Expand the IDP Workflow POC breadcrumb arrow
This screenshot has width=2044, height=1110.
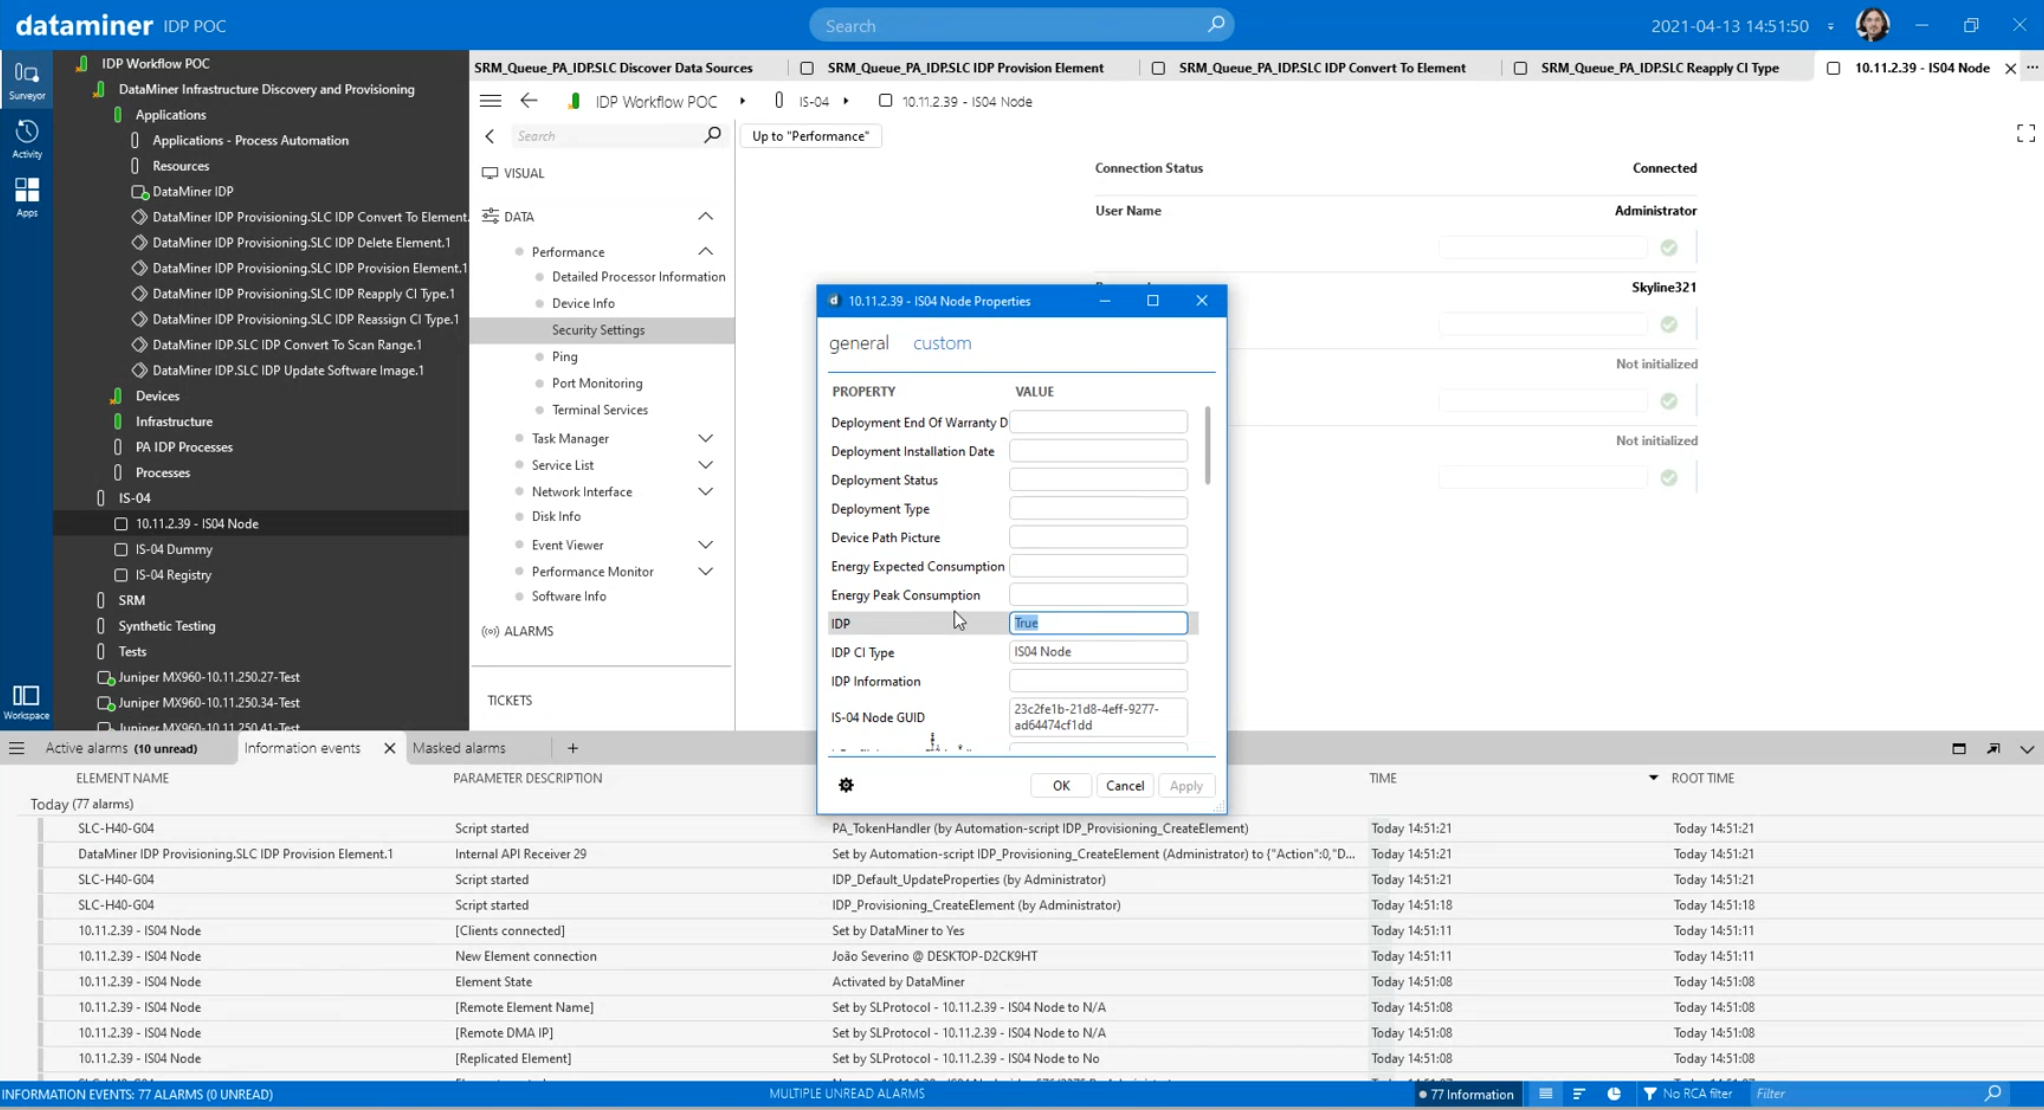tap(742, 101)
